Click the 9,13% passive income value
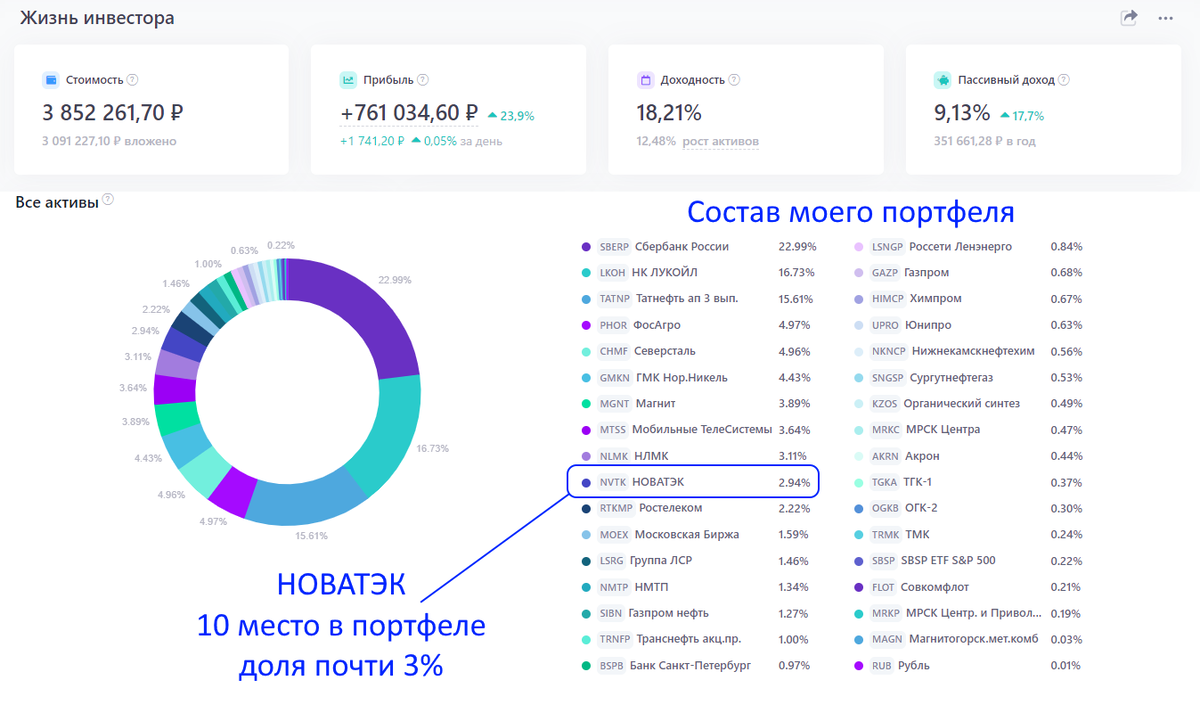The image size is (1200, 713). pyautogui.click(x=962, y=114)
